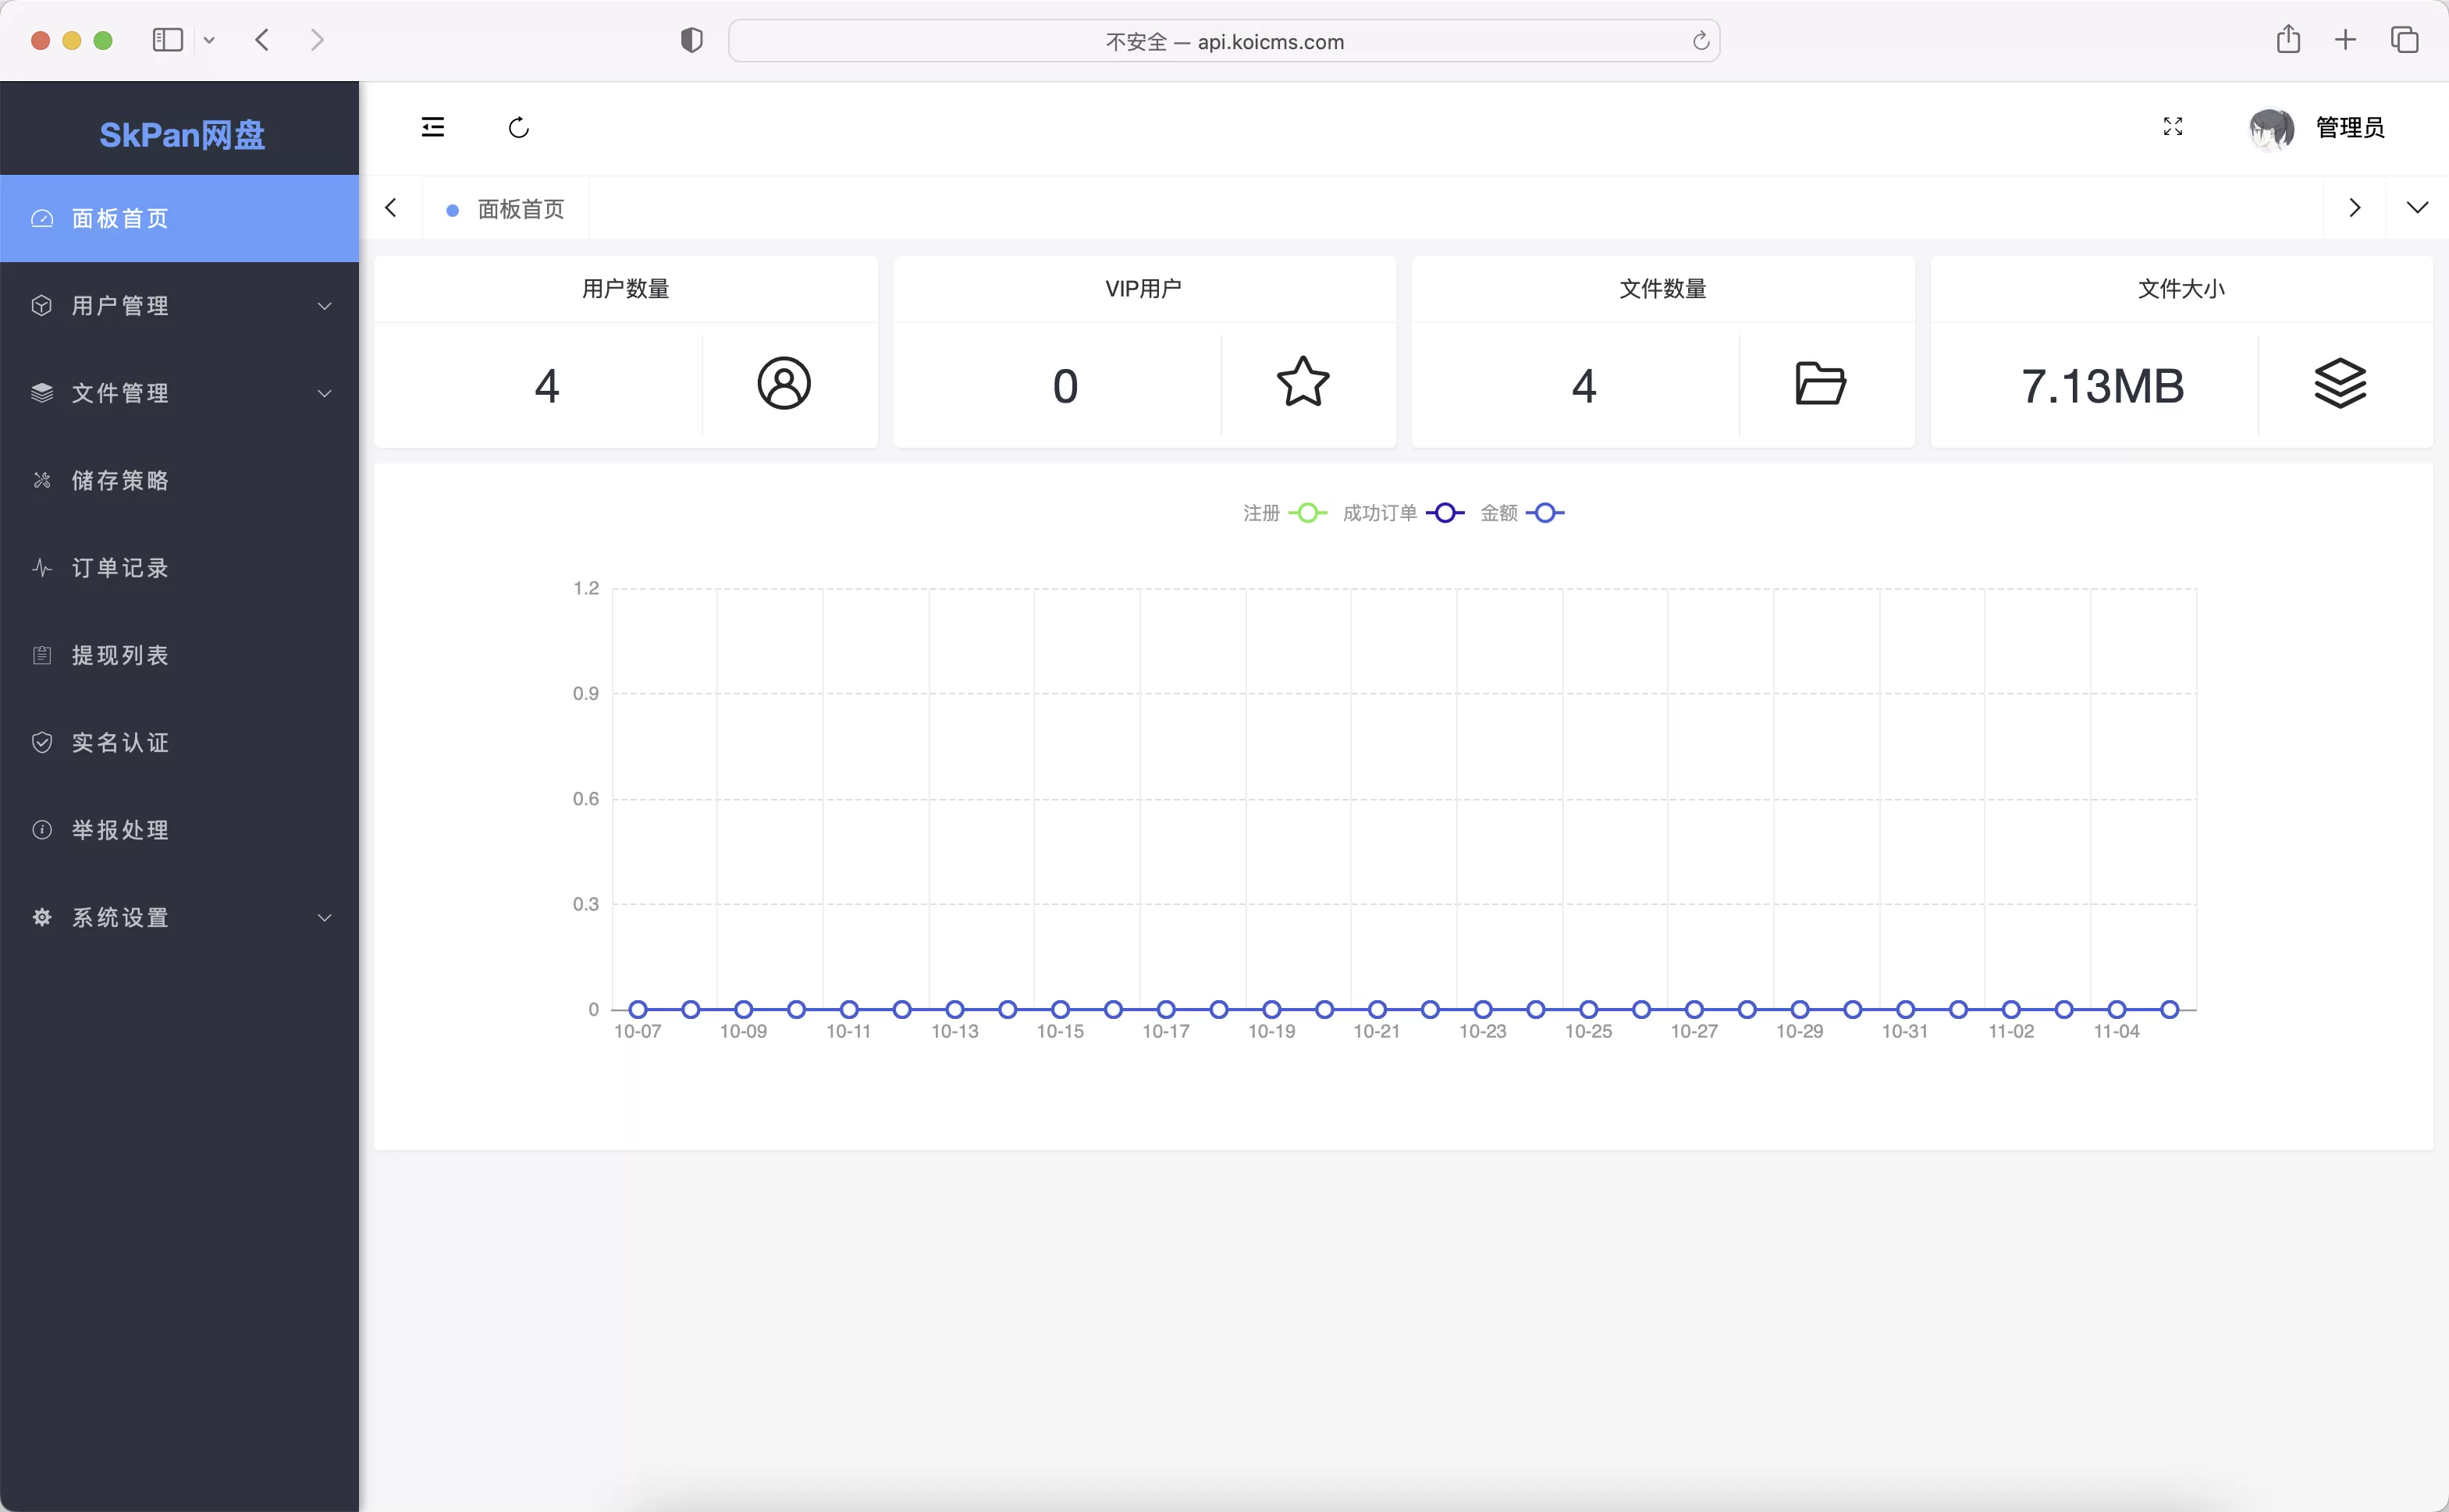Click the 1.2 y-axis label
Screen dimensions: 2449x1512
586,588
